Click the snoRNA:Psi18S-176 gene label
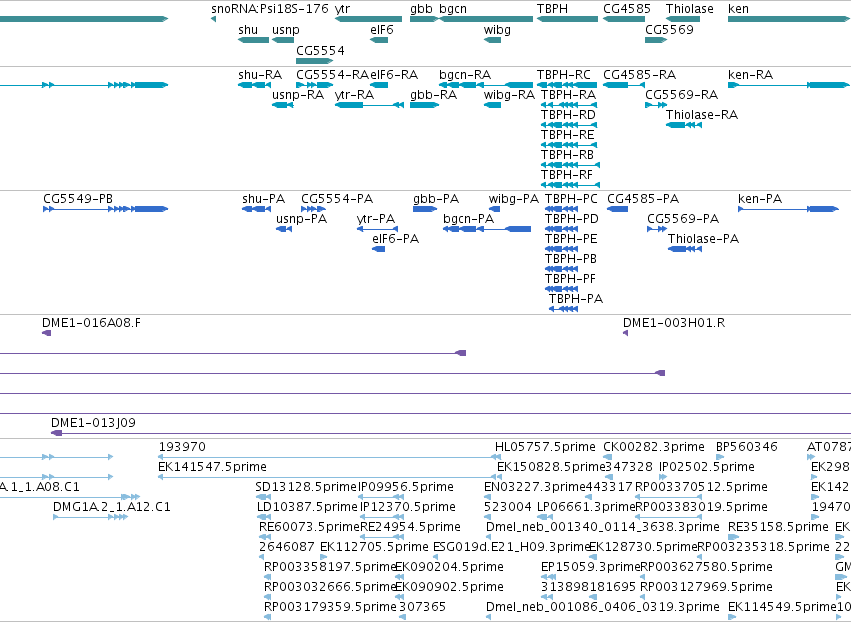This screenshot has height=622, width=851. pos(270,9)
